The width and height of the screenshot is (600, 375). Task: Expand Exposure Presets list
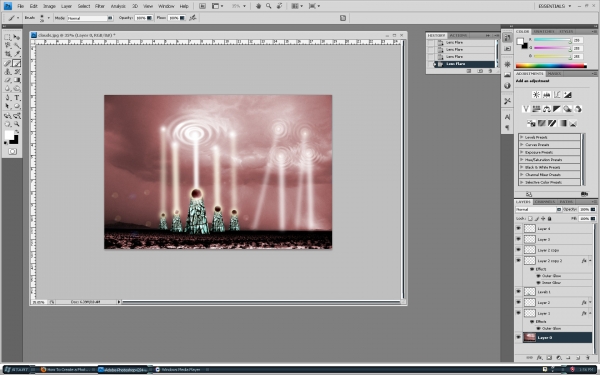522,152
